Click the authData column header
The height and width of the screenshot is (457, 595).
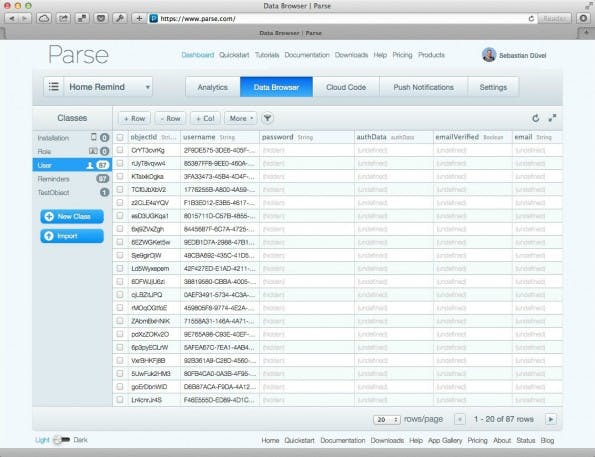(x=394, y=137)
